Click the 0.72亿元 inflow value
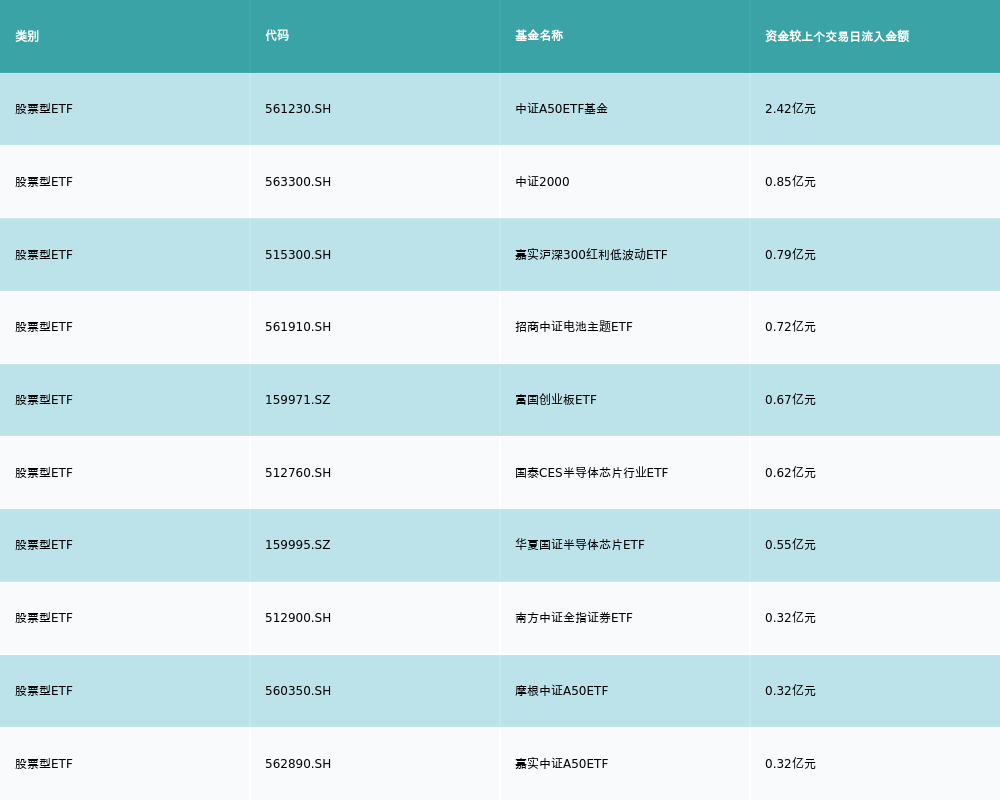Screen dimensions: 1000x800 (790, 327)
